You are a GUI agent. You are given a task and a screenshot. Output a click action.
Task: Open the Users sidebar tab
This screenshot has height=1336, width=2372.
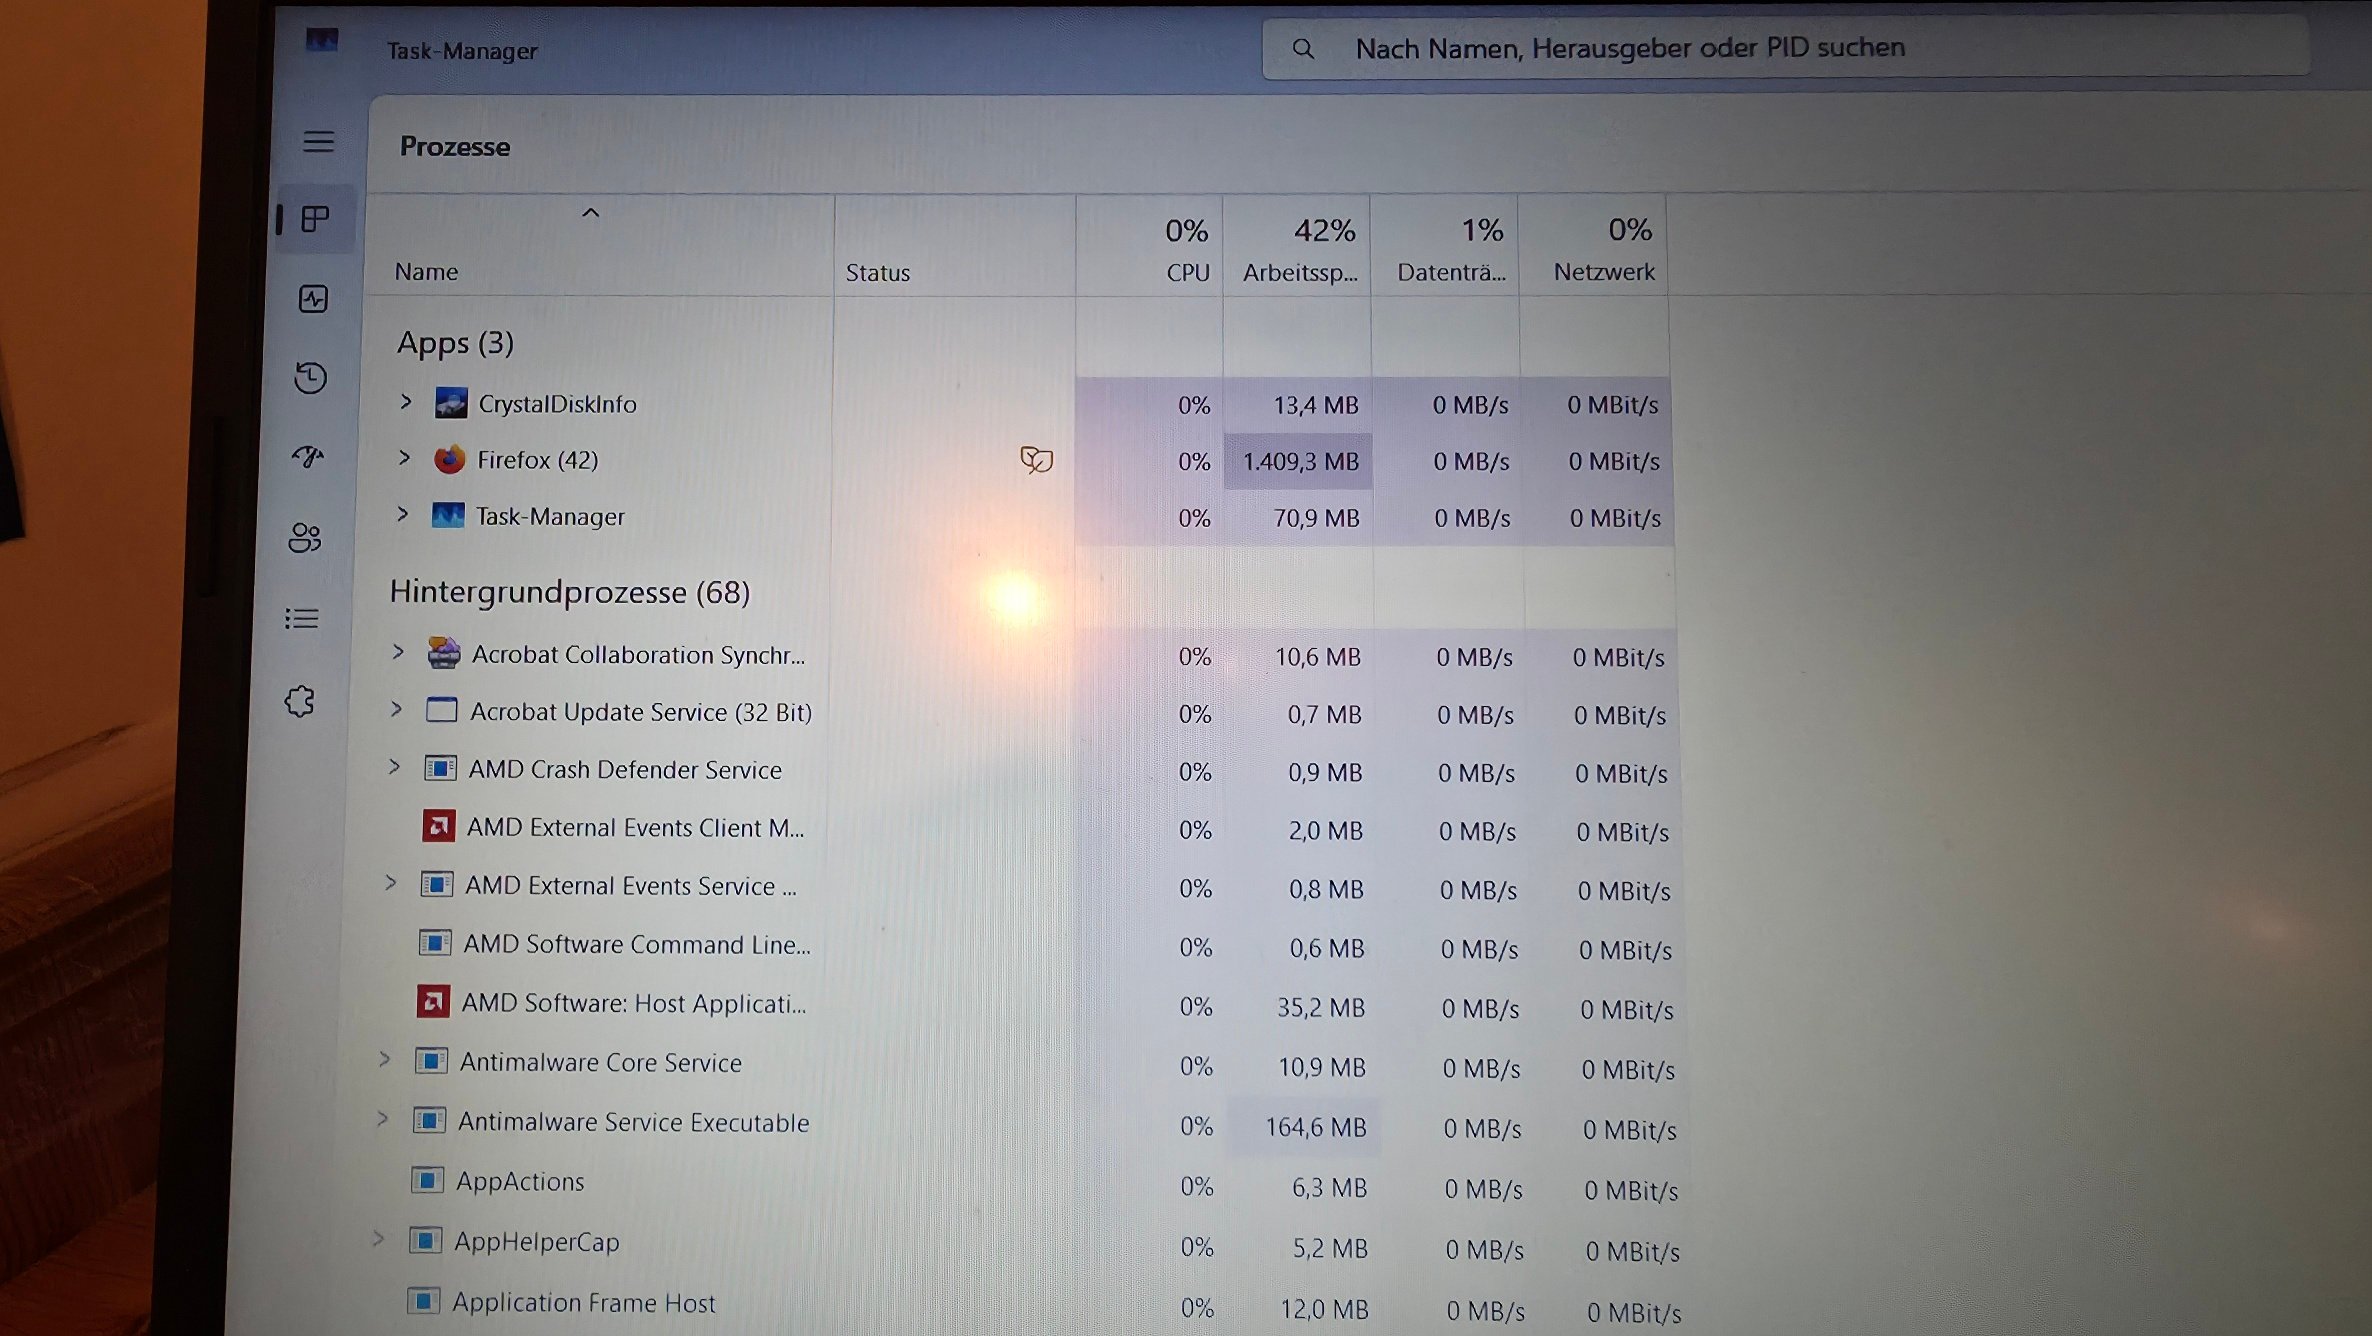[305, 538]
